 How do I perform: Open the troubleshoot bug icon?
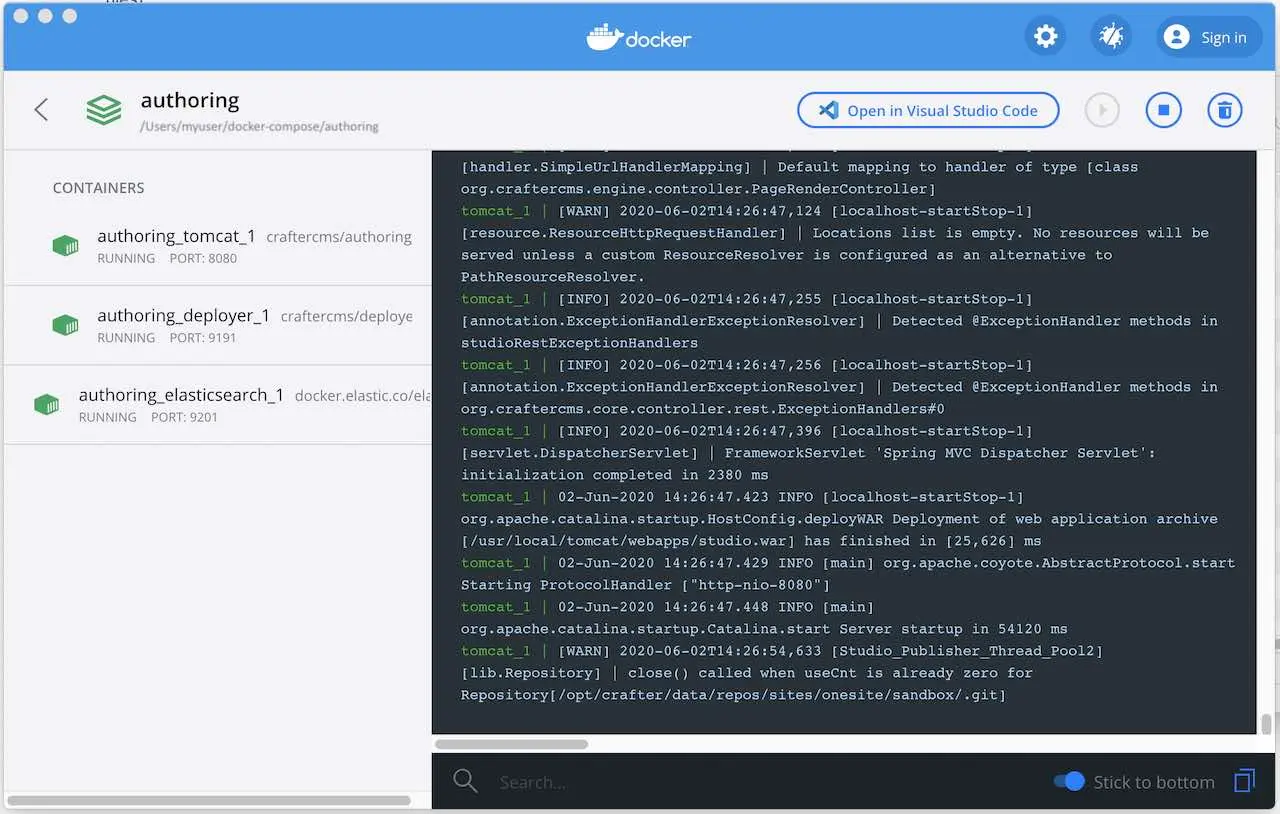[x=1111, y=37]
